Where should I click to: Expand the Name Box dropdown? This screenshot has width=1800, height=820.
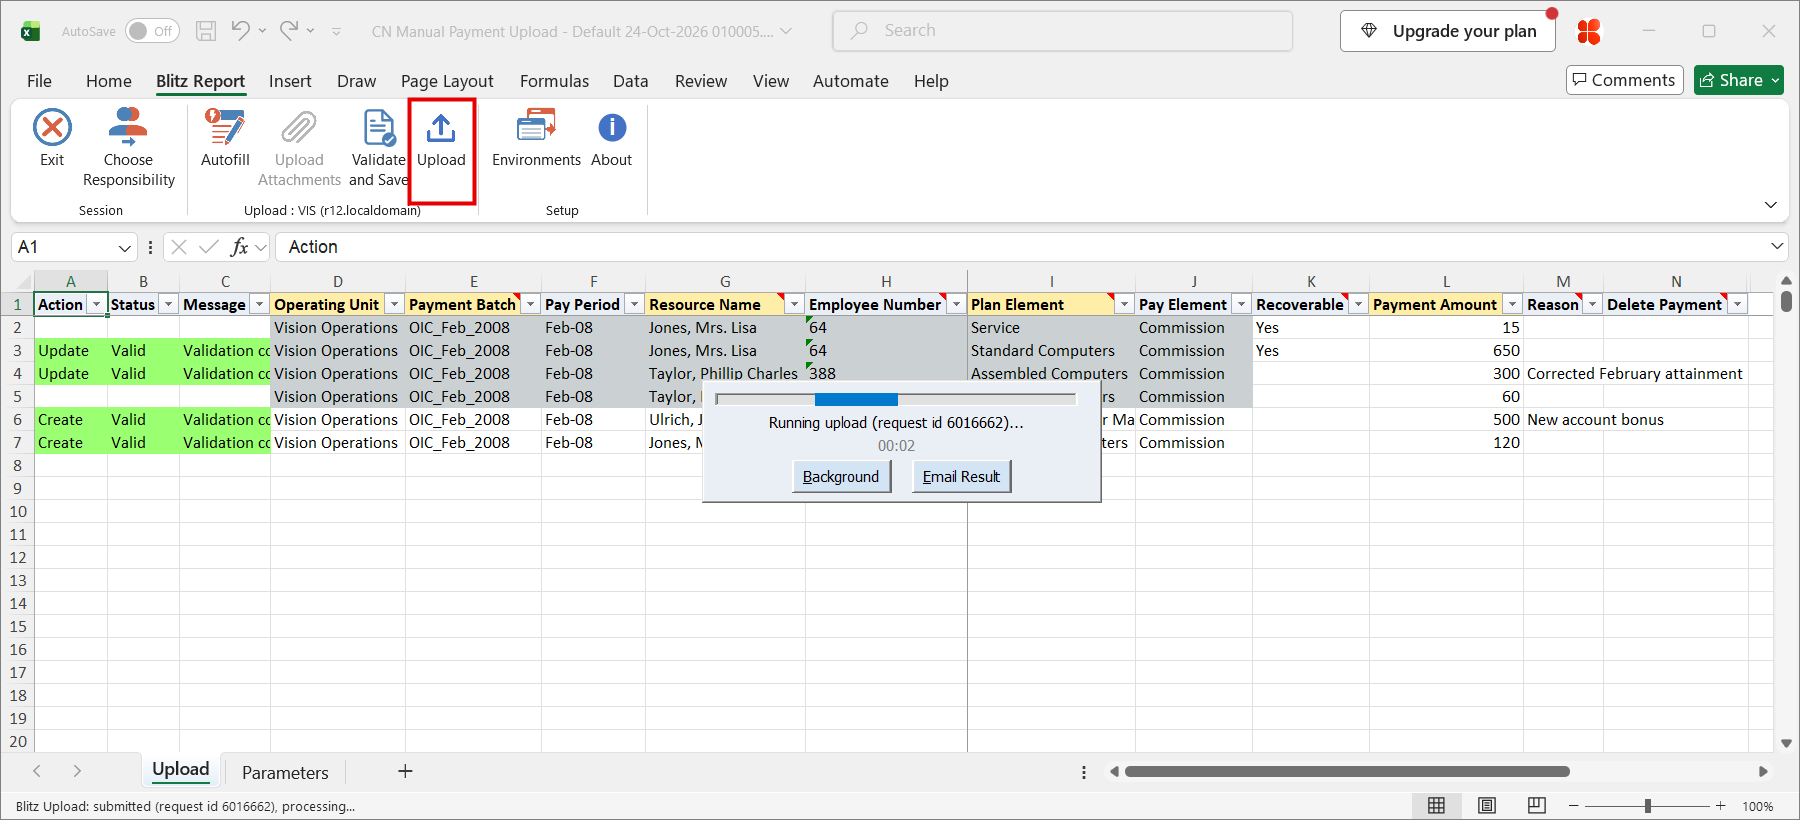pyautogui.click(x=124, y=247)
